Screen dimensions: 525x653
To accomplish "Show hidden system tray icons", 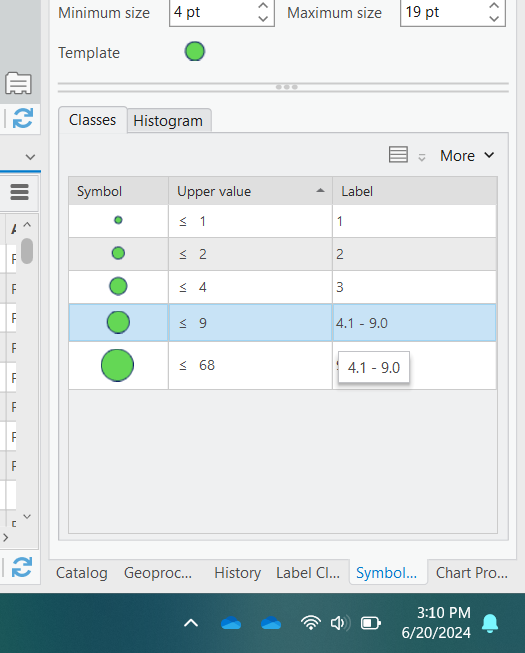I will [x=191, y=623].
